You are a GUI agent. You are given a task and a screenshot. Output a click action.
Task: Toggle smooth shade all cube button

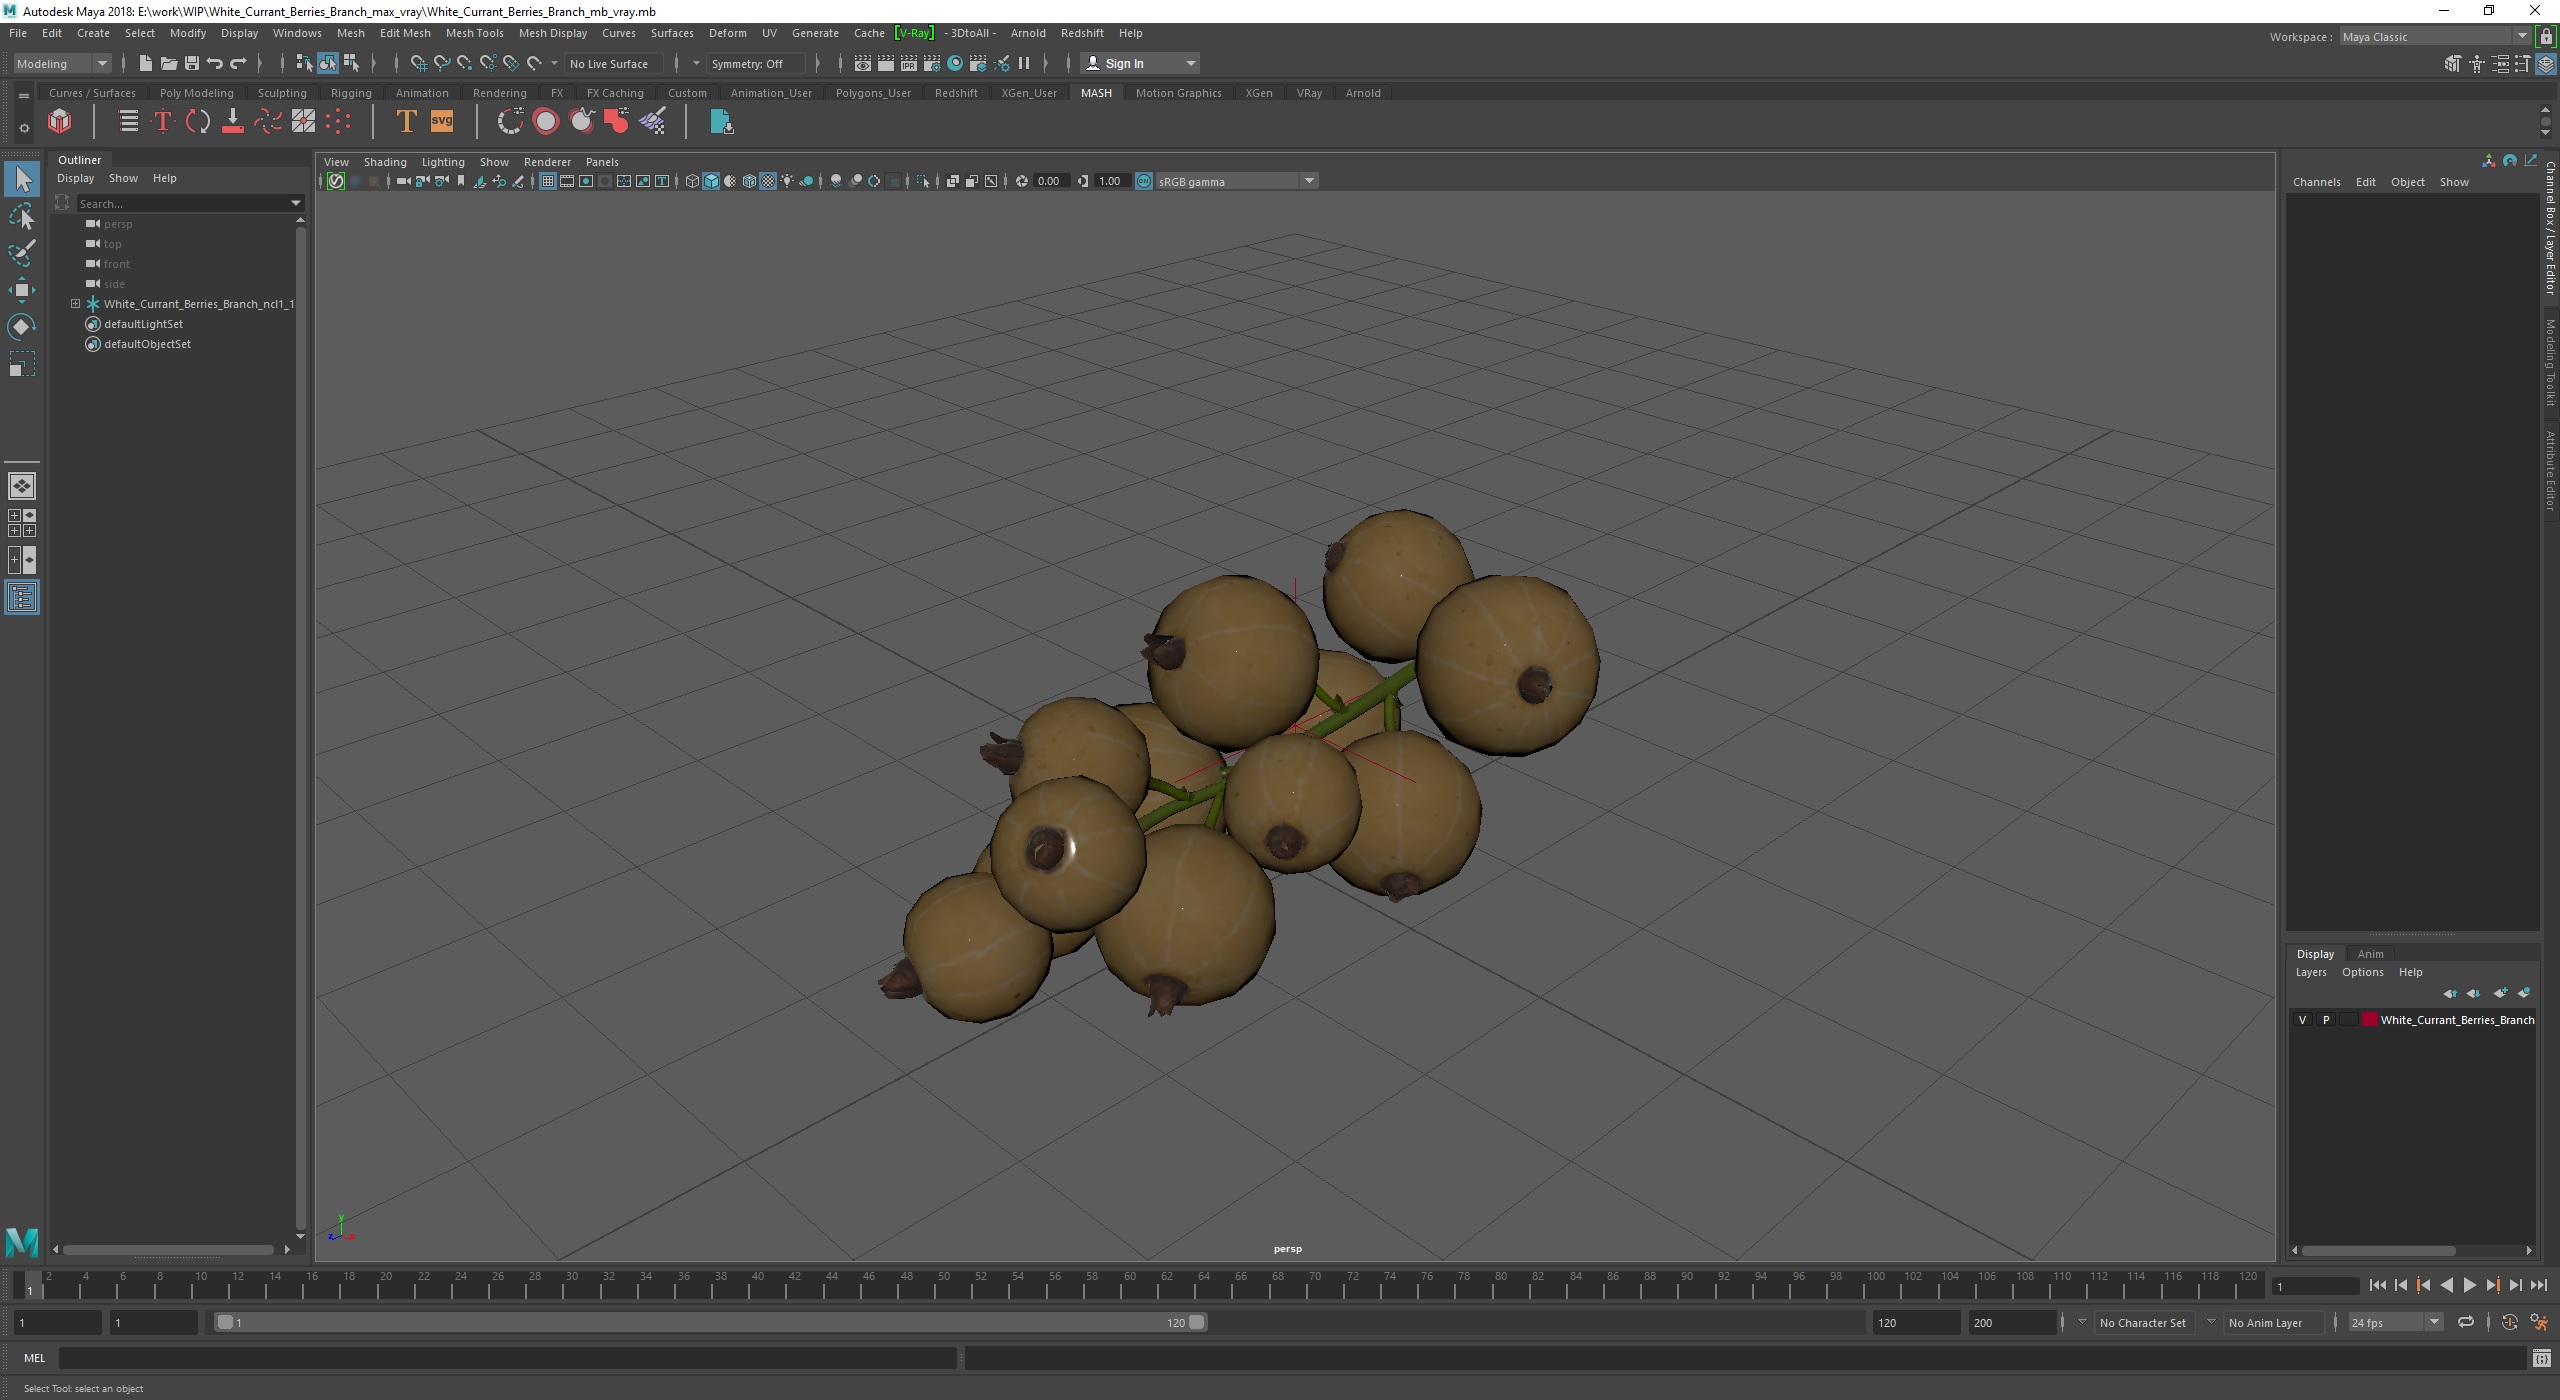coord(711,181)
